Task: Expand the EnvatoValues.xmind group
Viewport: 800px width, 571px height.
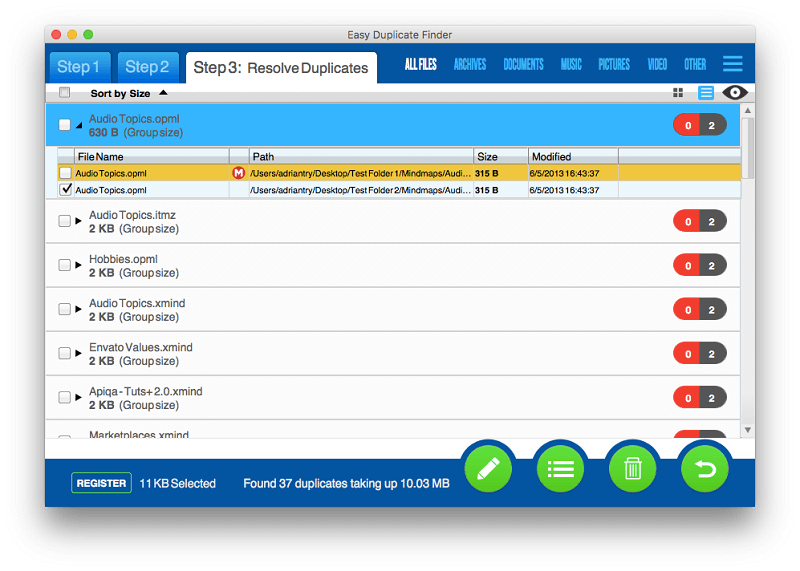Action: pyautogui.click(x=79, y=353)
